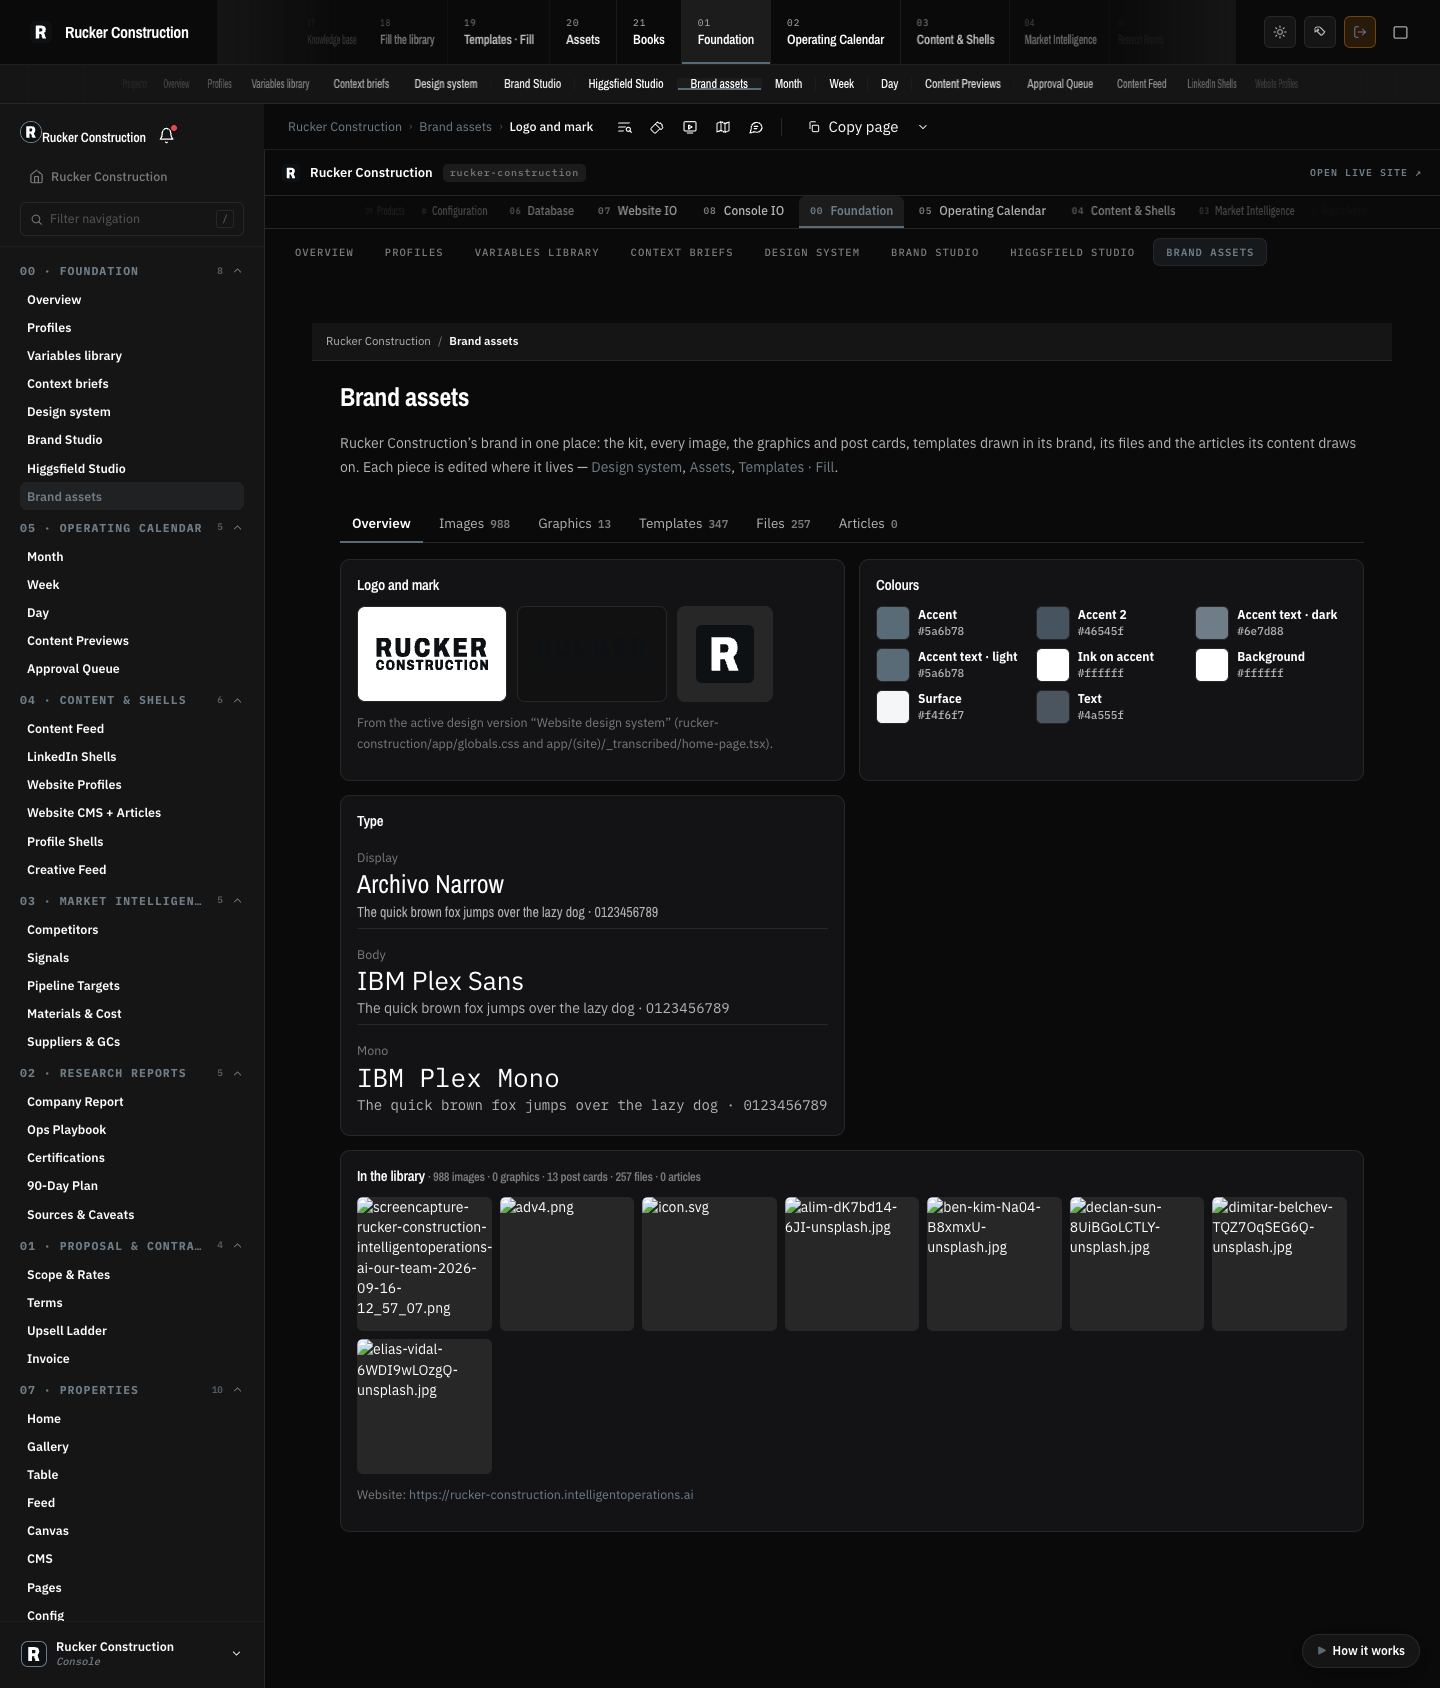This screenshot has height=1688, width=1440.
Task: Switch to the Images 988 tab
Action: click(474, 524)
